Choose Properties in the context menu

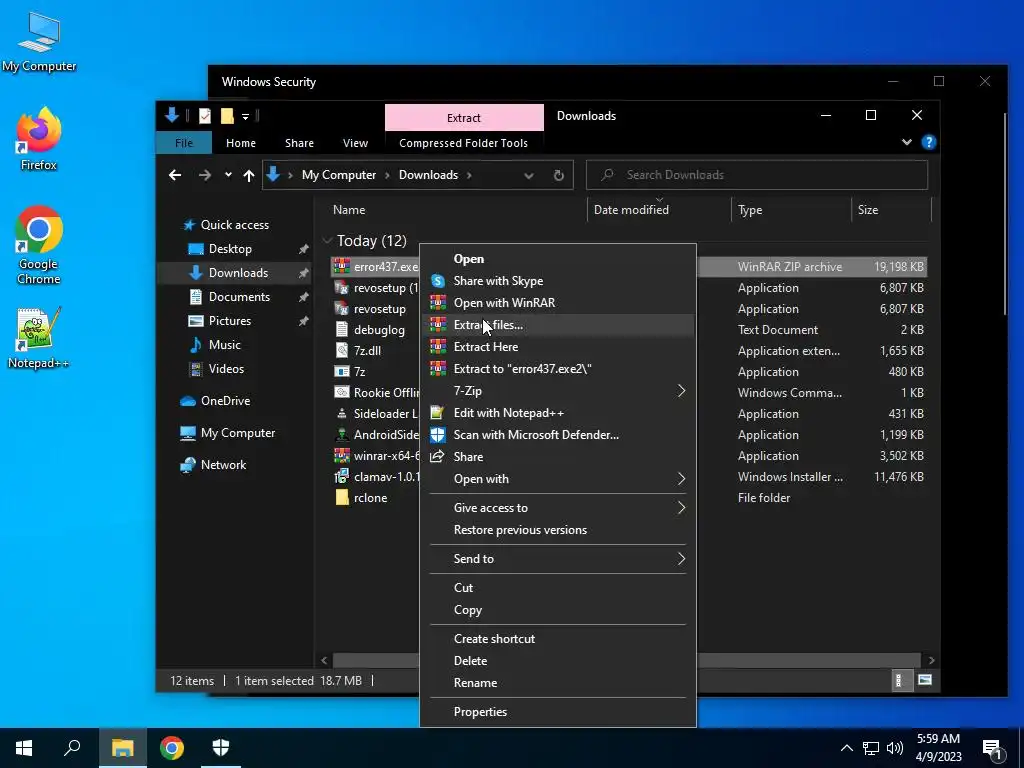[x=558, y=712]
